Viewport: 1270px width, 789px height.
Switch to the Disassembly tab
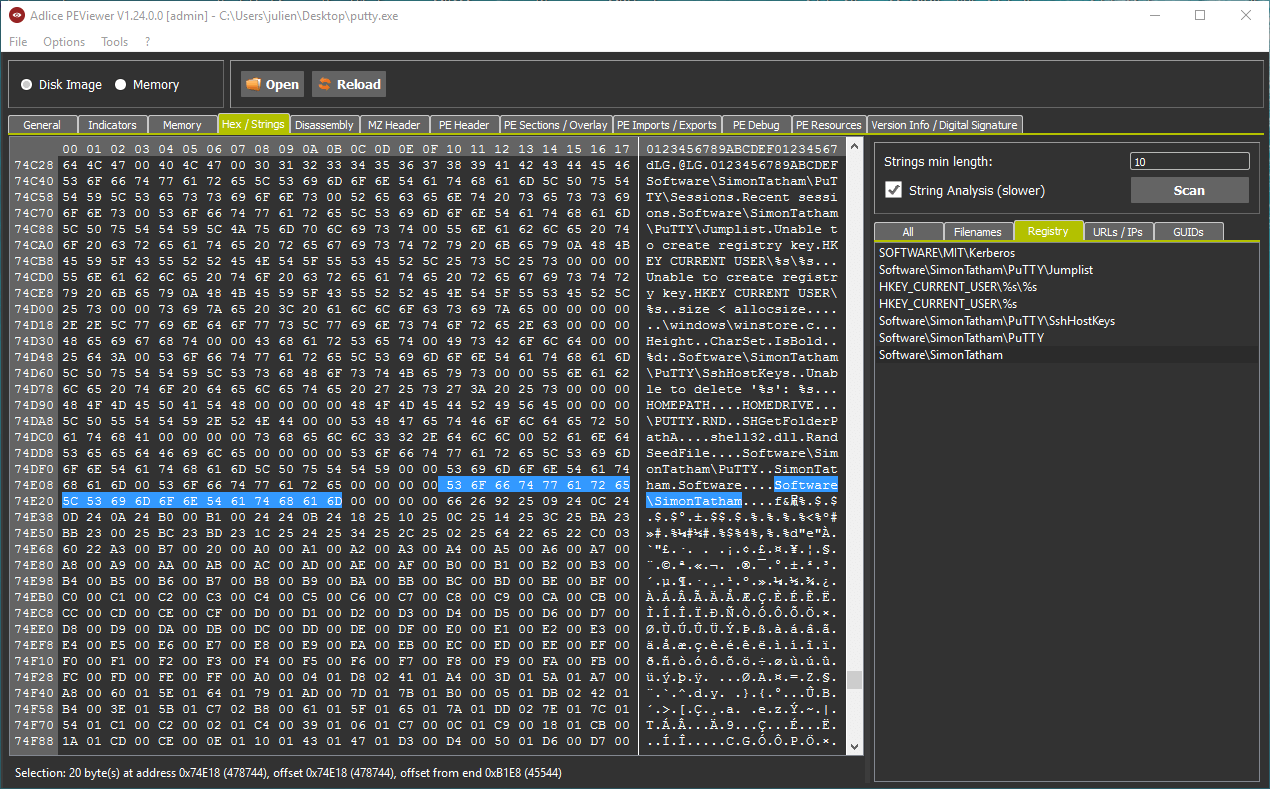[x=324, y=125]
